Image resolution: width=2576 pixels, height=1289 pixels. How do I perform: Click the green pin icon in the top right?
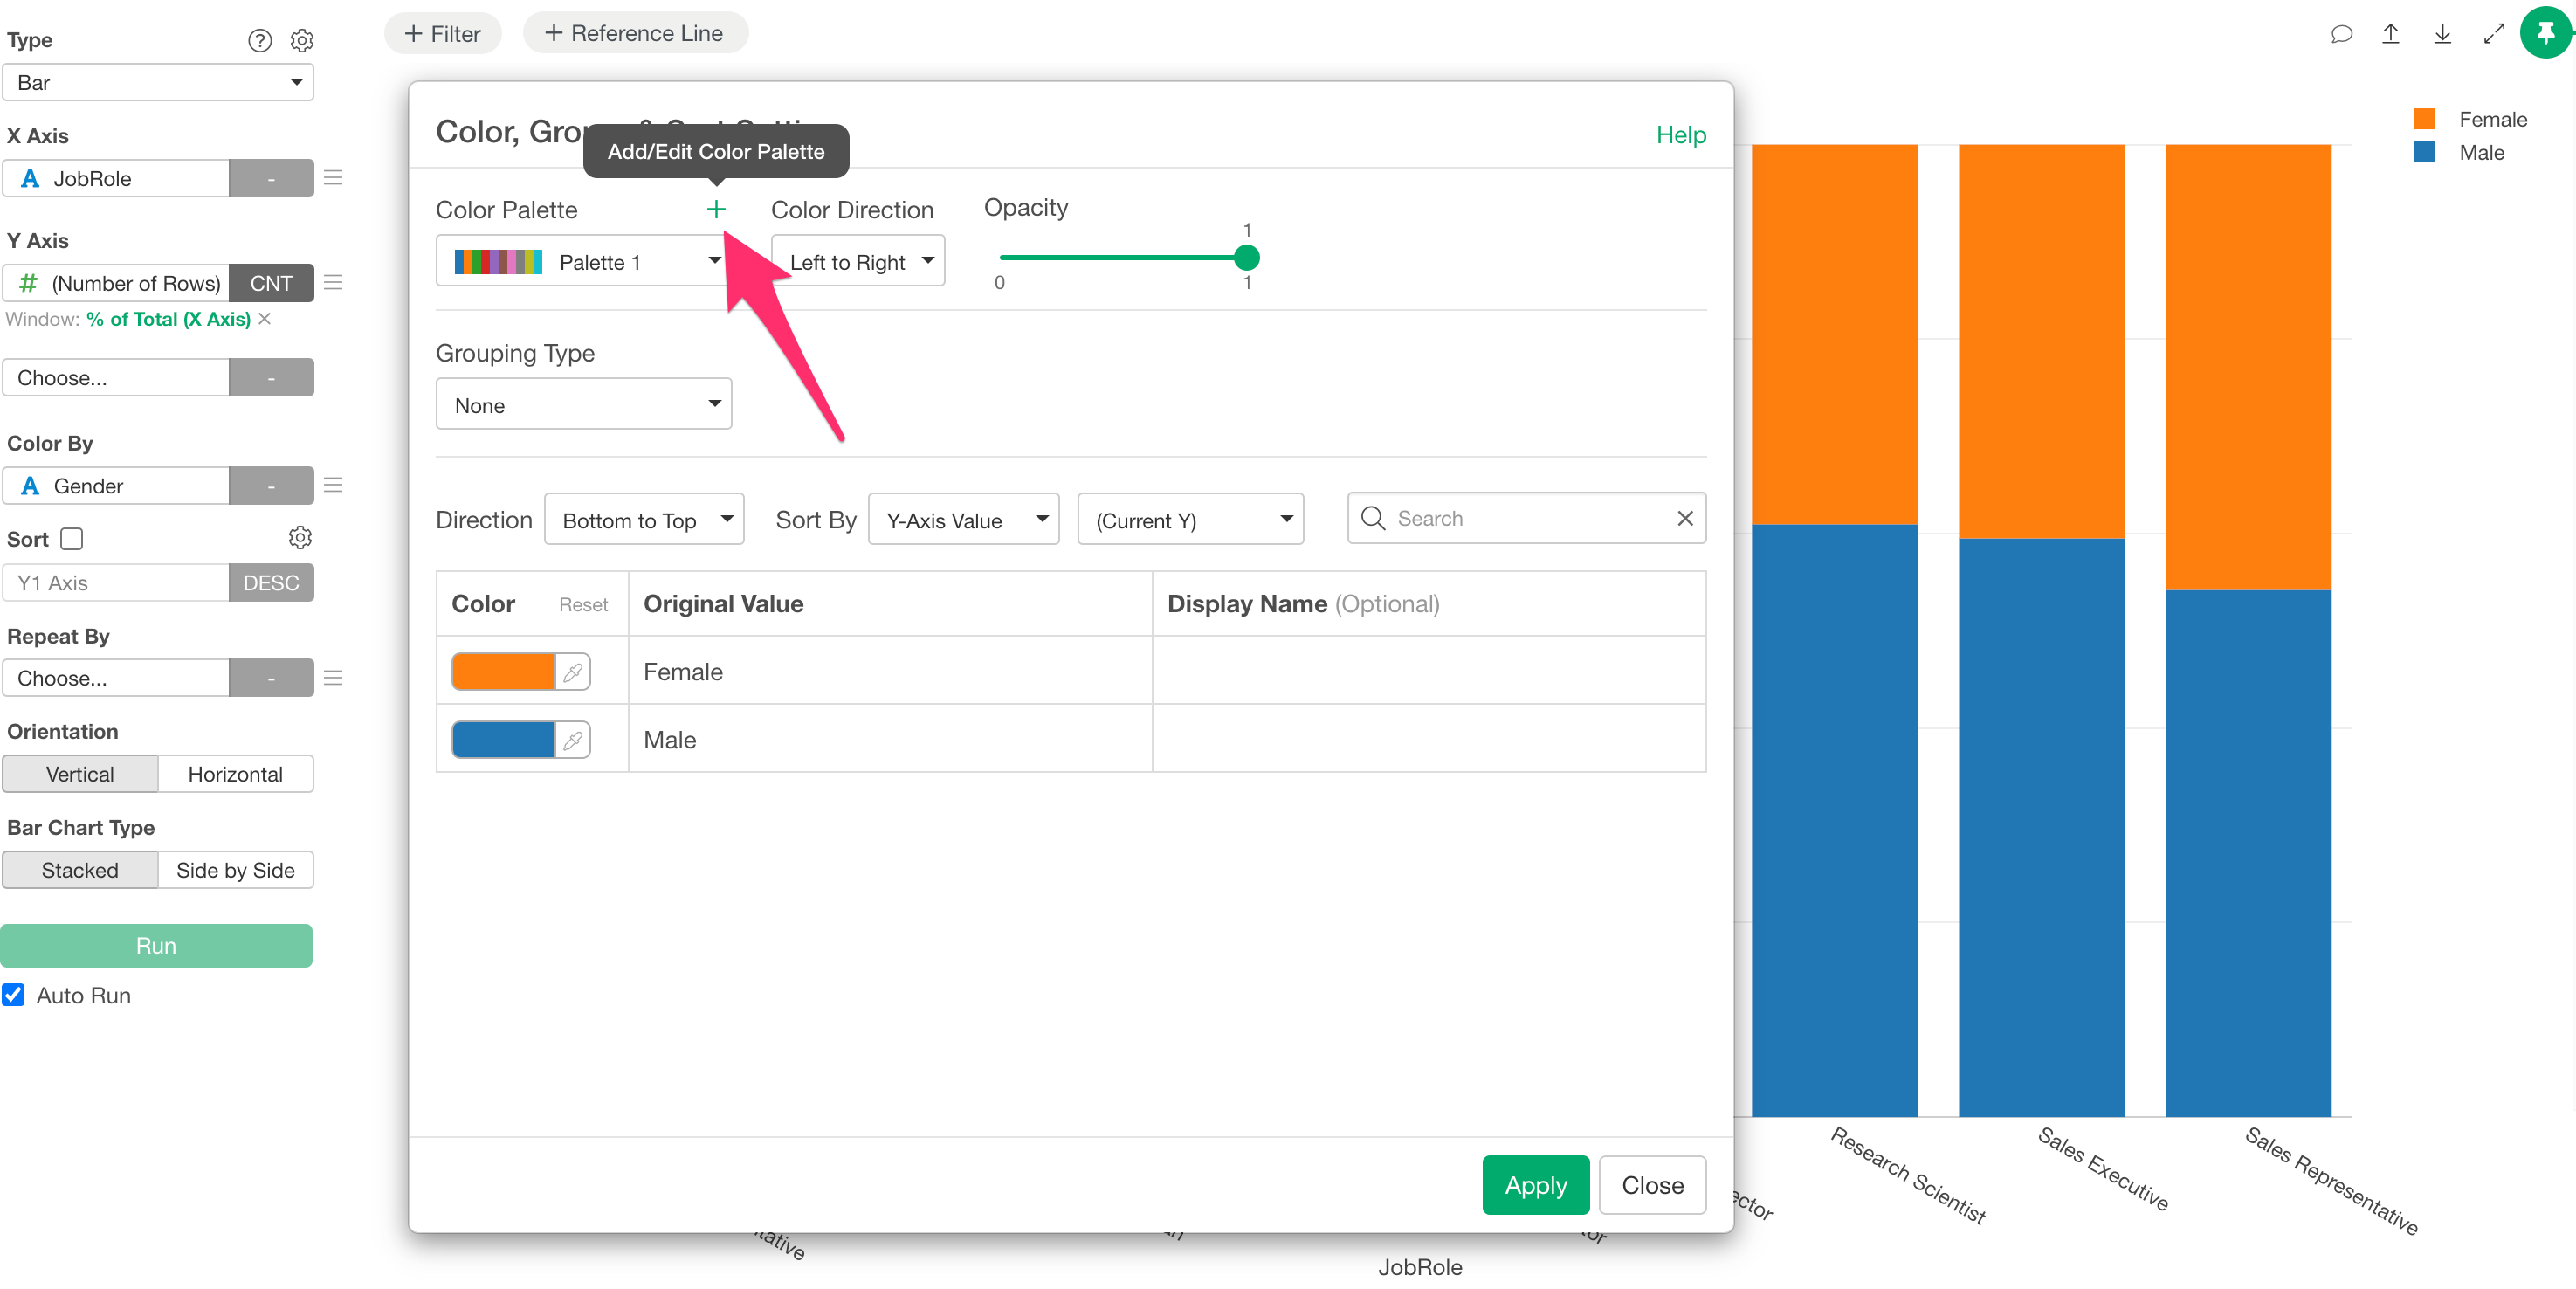coord(2545,34)
